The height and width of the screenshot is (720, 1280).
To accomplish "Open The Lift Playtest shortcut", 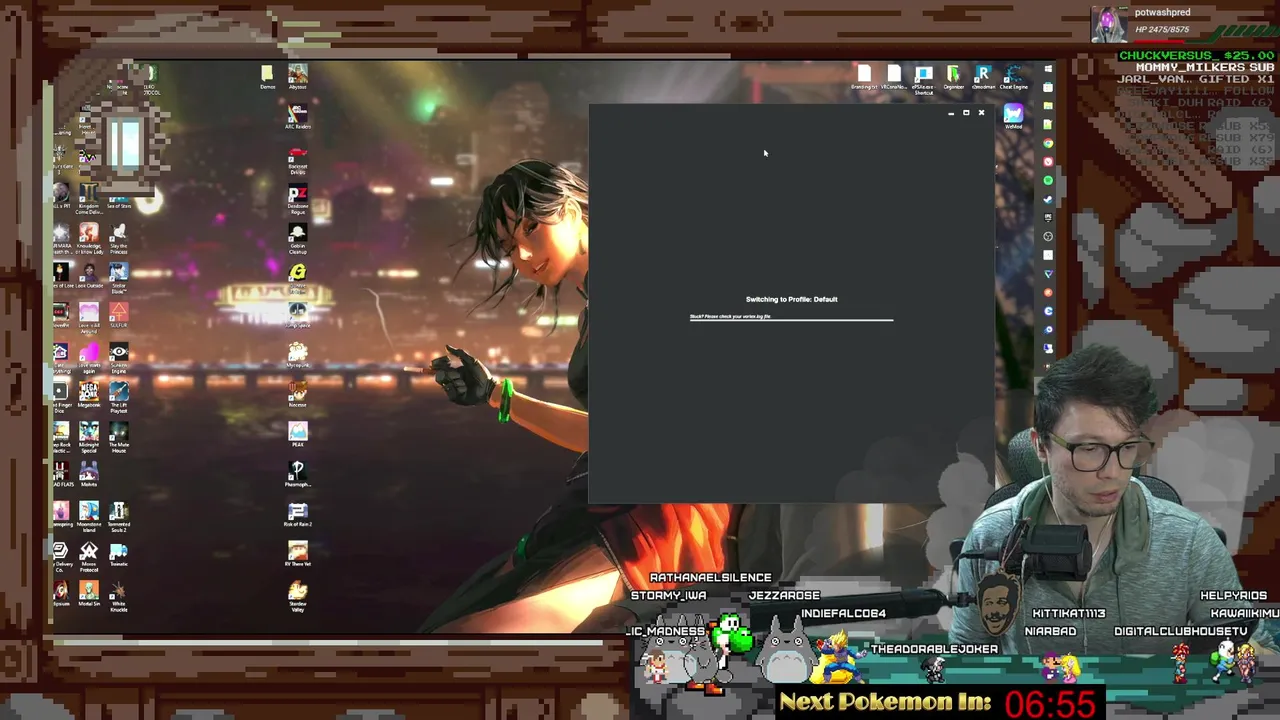I will (x=119, y=397).
